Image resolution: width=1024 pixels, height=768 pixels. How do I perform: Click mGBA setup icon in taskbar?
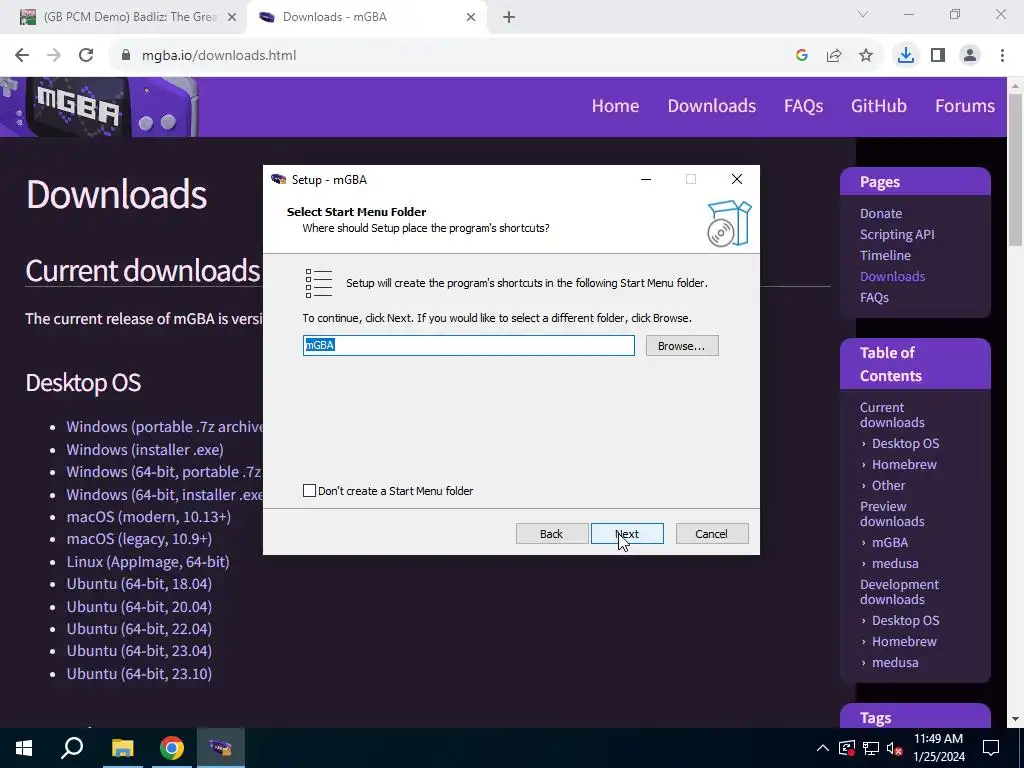[x=221, y=748]
